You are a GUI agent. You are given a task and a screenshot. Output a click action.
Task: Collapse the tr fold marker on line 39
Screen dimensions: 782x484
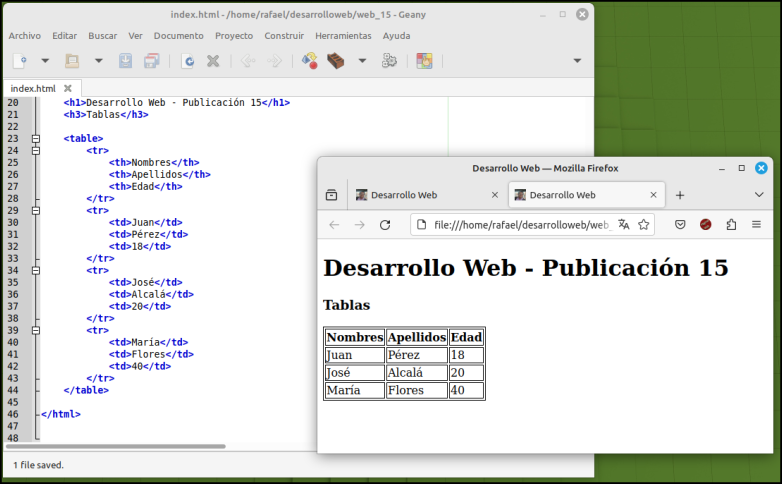pyautogui.click(x=36, y=330)
